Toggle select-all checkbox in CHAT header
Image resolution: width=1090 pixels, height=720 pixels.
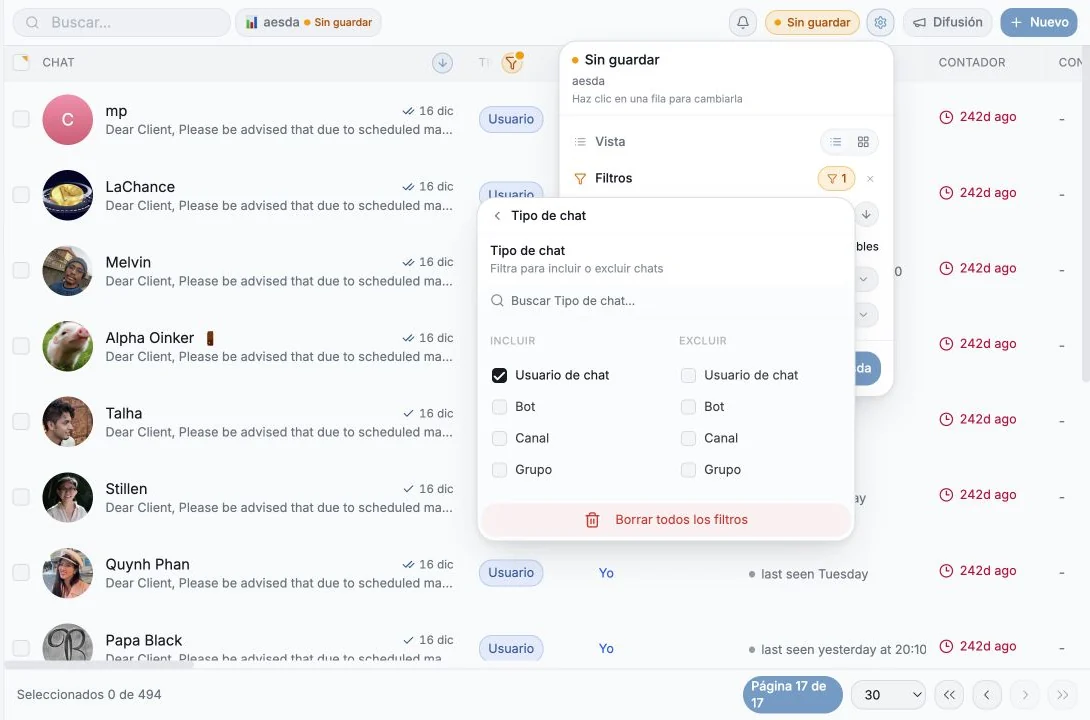(22, 63)
